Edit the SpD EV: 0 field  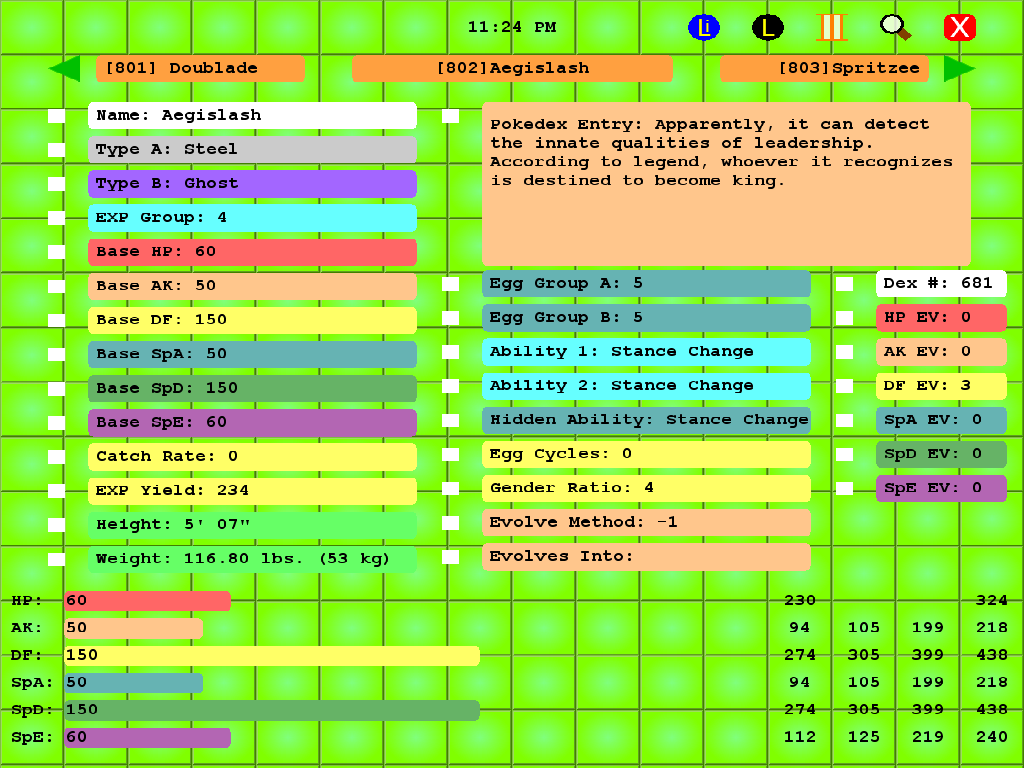tap(941, 454)
